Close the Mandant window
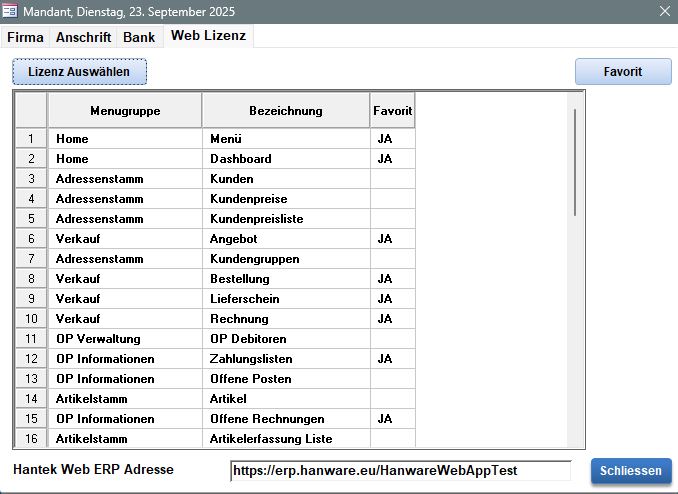 click(665, 11)
